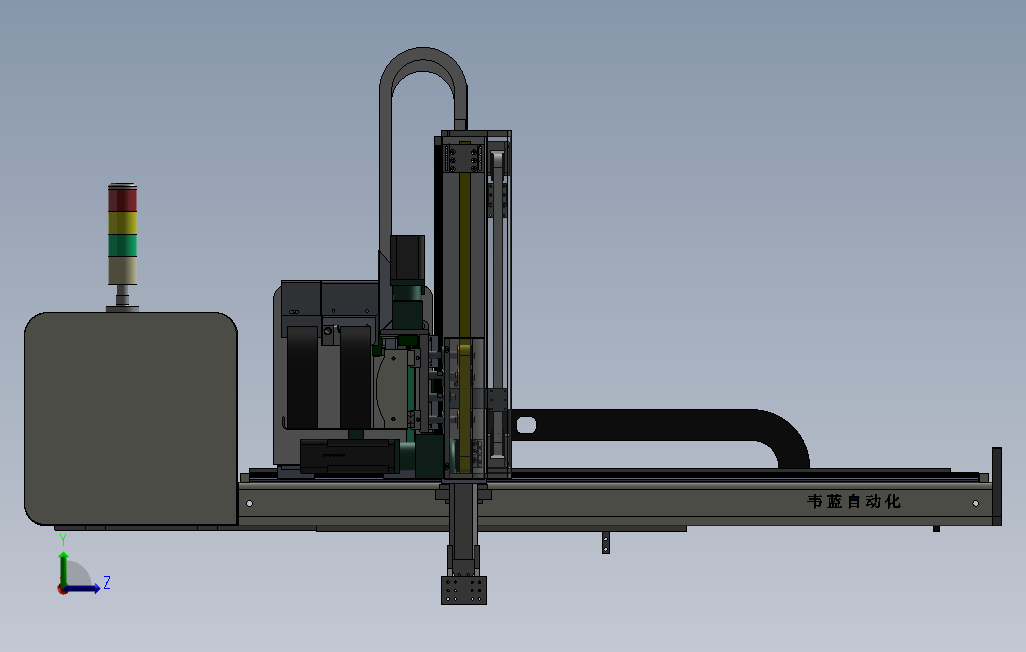
Task: Select the large gray control box on the left
Action: click(x=131, y=418)
